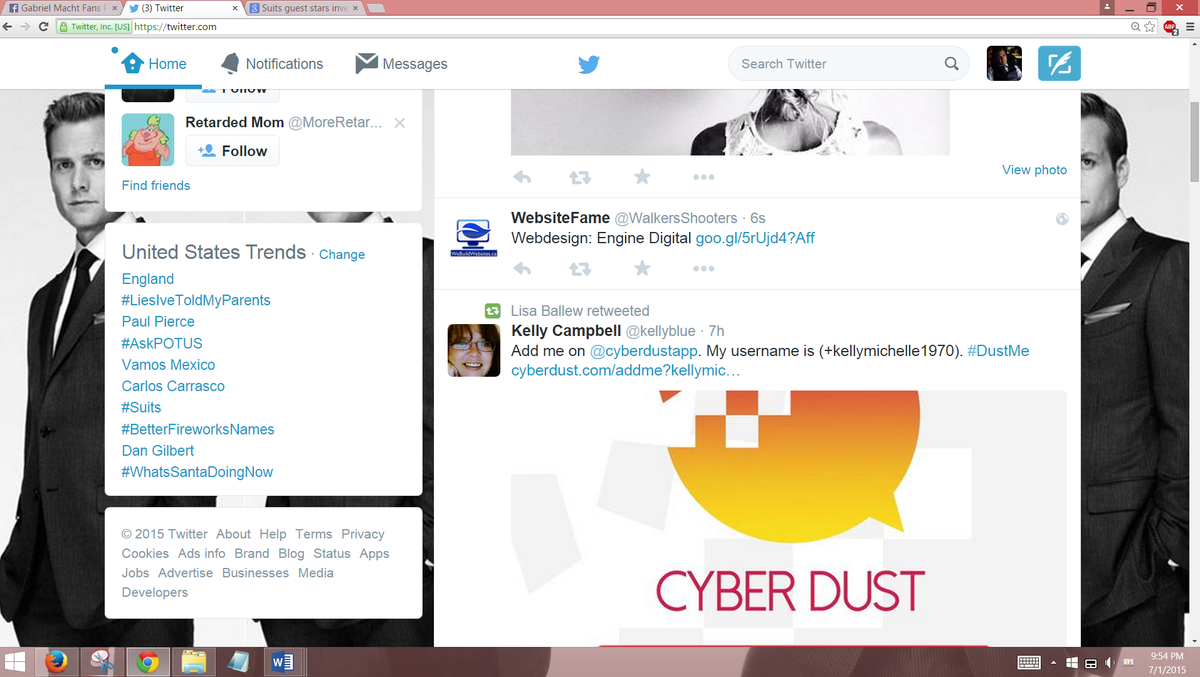Open the #BetterFireworksNames trend

click(198, 429)
